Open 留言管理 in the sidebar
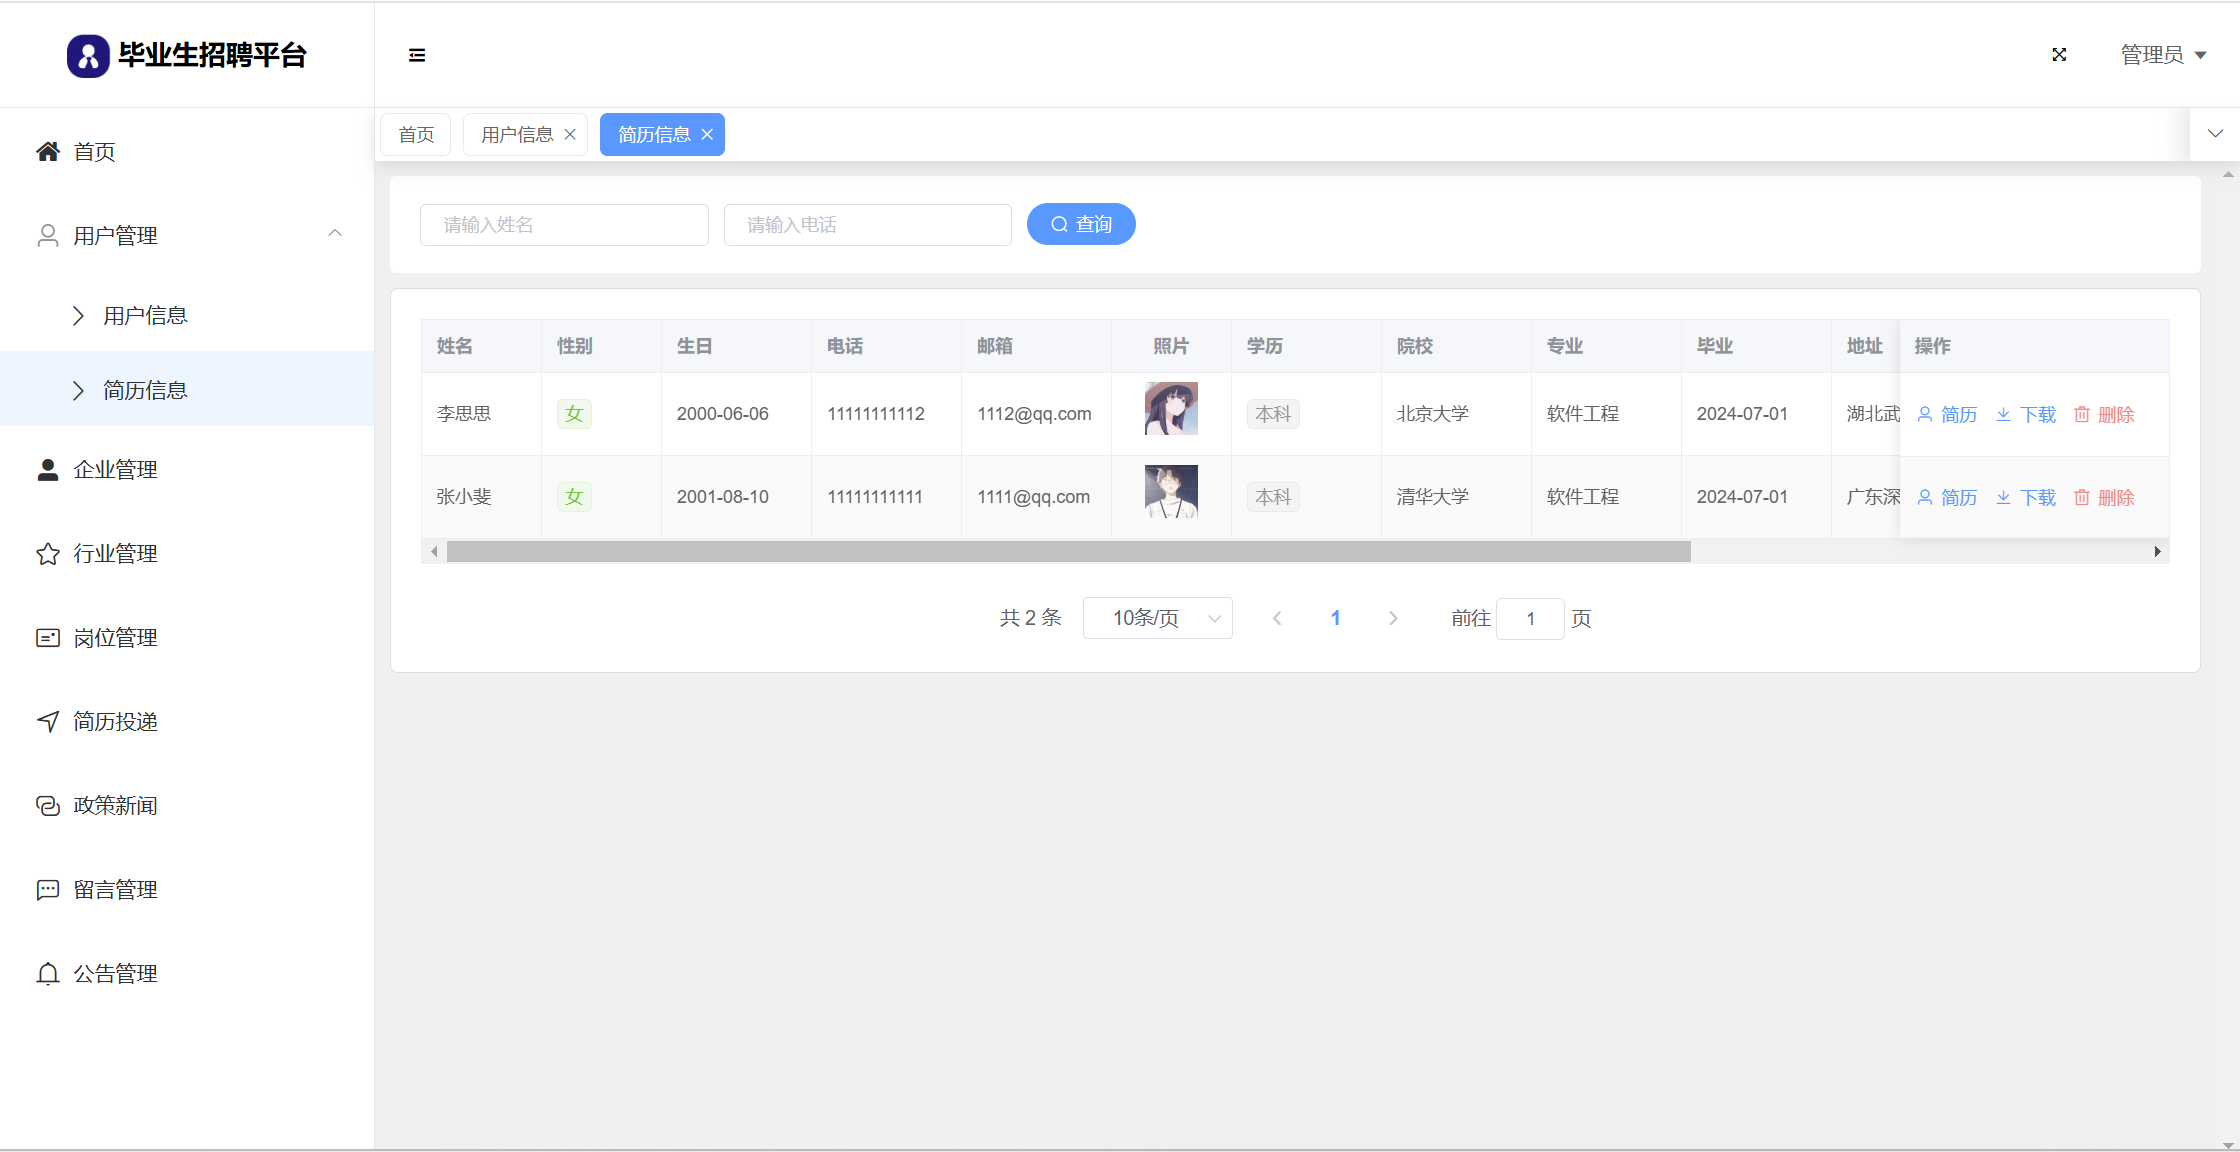Screen dimensions: 2240x1152 [115, 890]
